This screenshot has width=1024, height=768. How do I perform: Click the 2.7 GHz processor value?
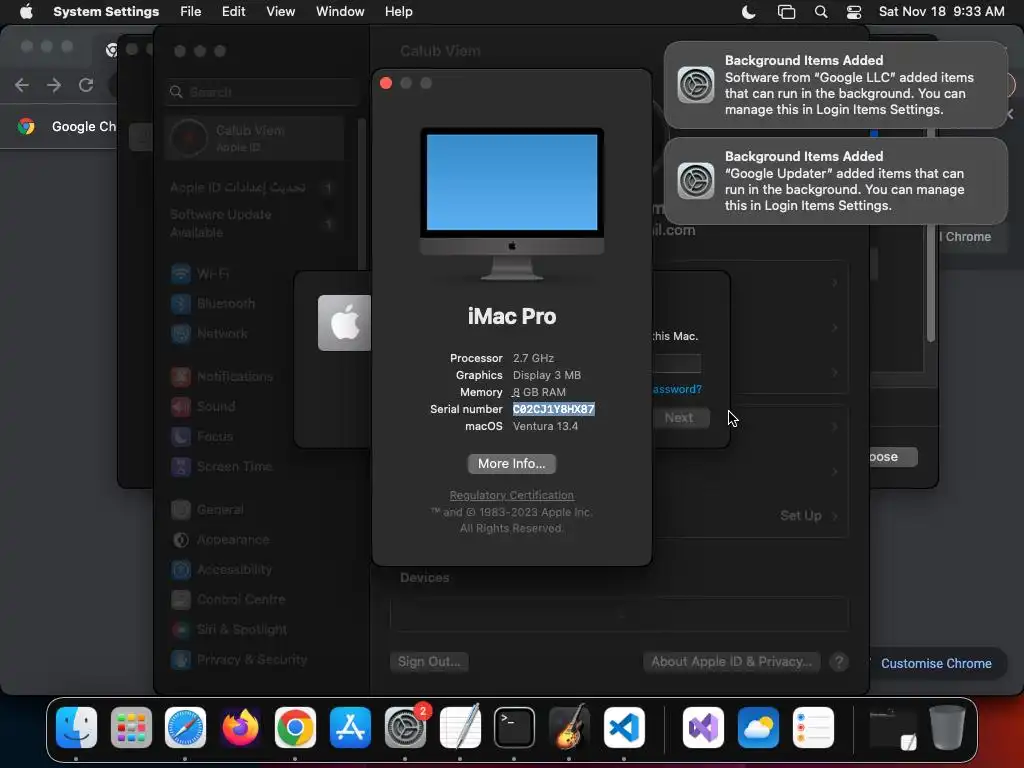point(533,358)
